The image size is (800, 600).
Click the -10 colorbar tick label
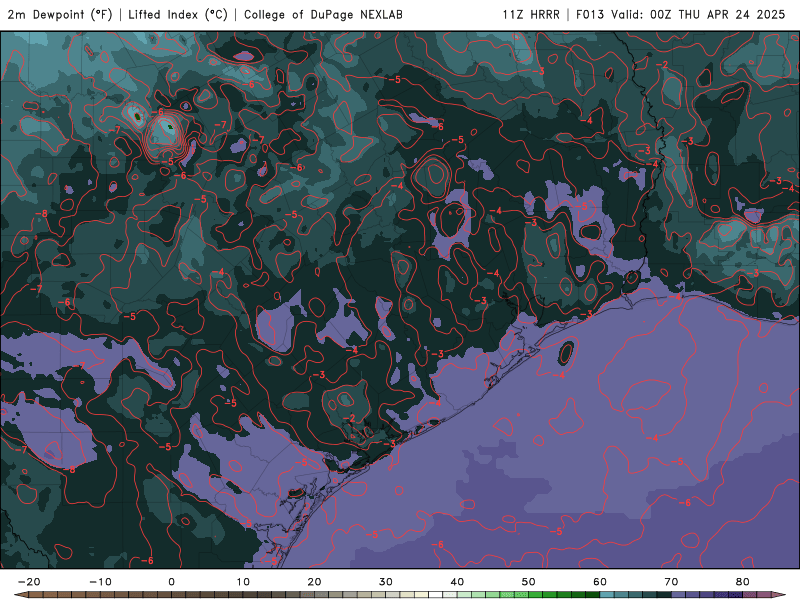(100, 581)
